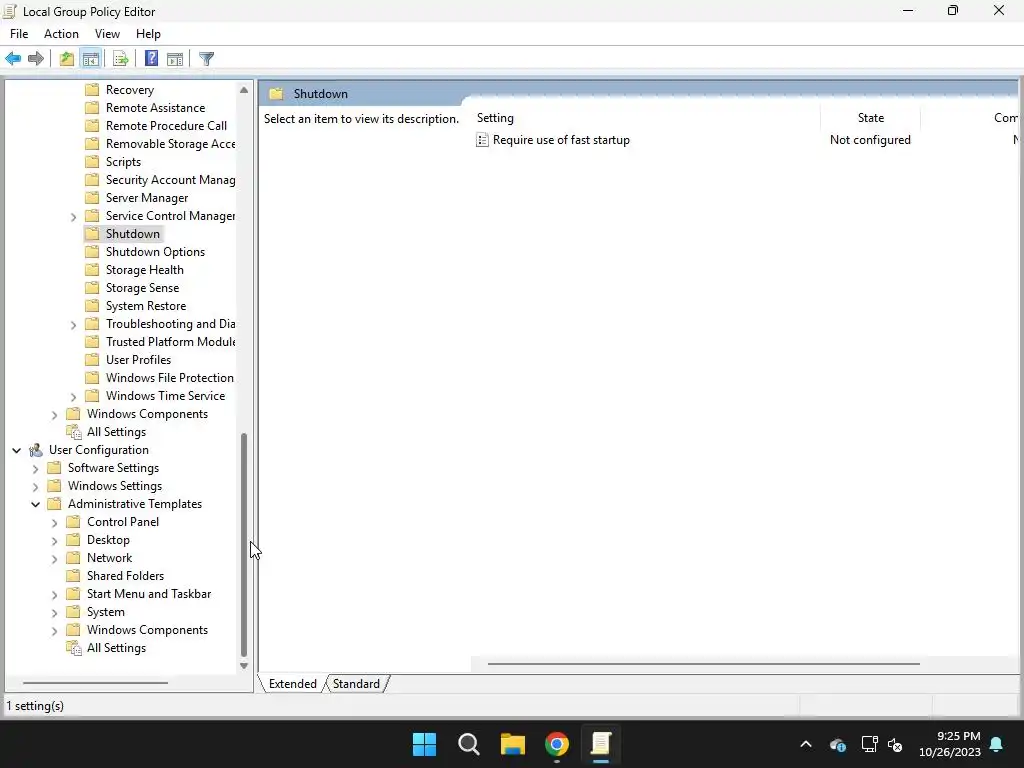The width and height of the screenshot is (1024, 768).
Task: Switch to the Standard tab
Action: click(356, 684)
